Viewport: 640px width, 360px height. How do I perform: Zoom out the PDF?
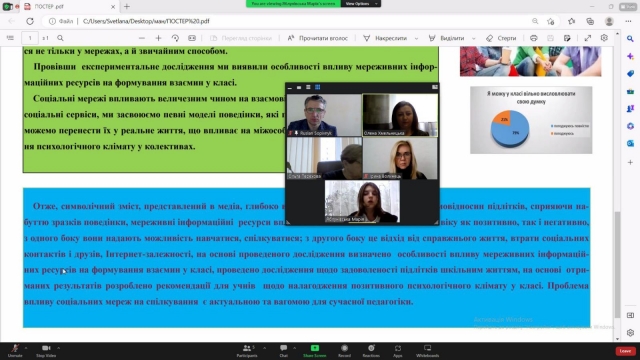click(x=142, y=38)
